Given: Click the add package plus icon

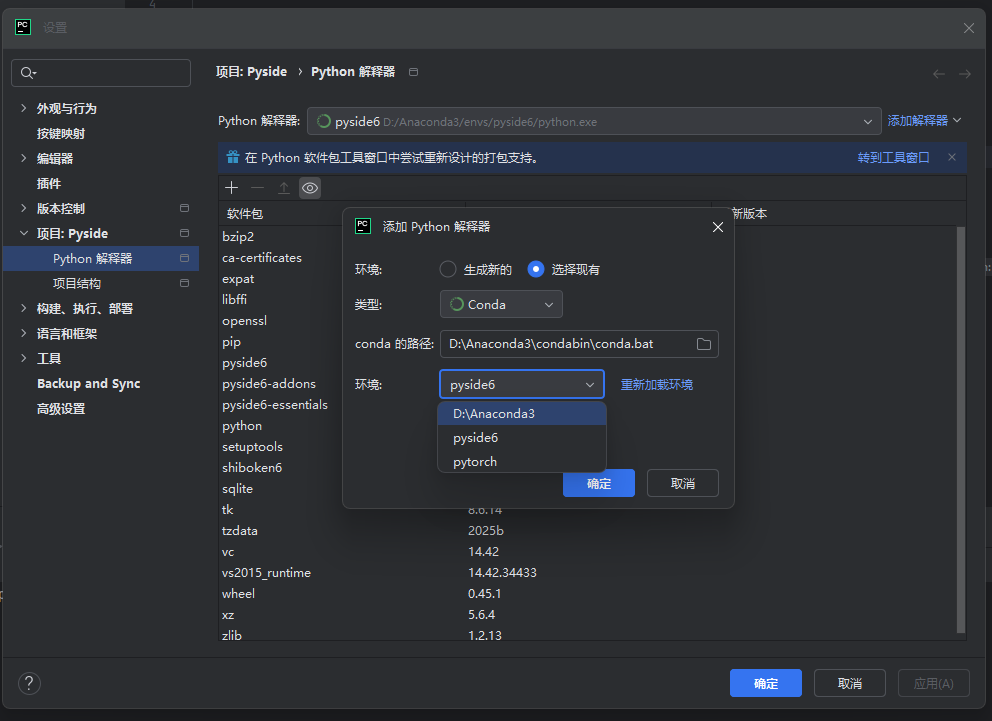Looking at the screenshot, I should (232, 188).
